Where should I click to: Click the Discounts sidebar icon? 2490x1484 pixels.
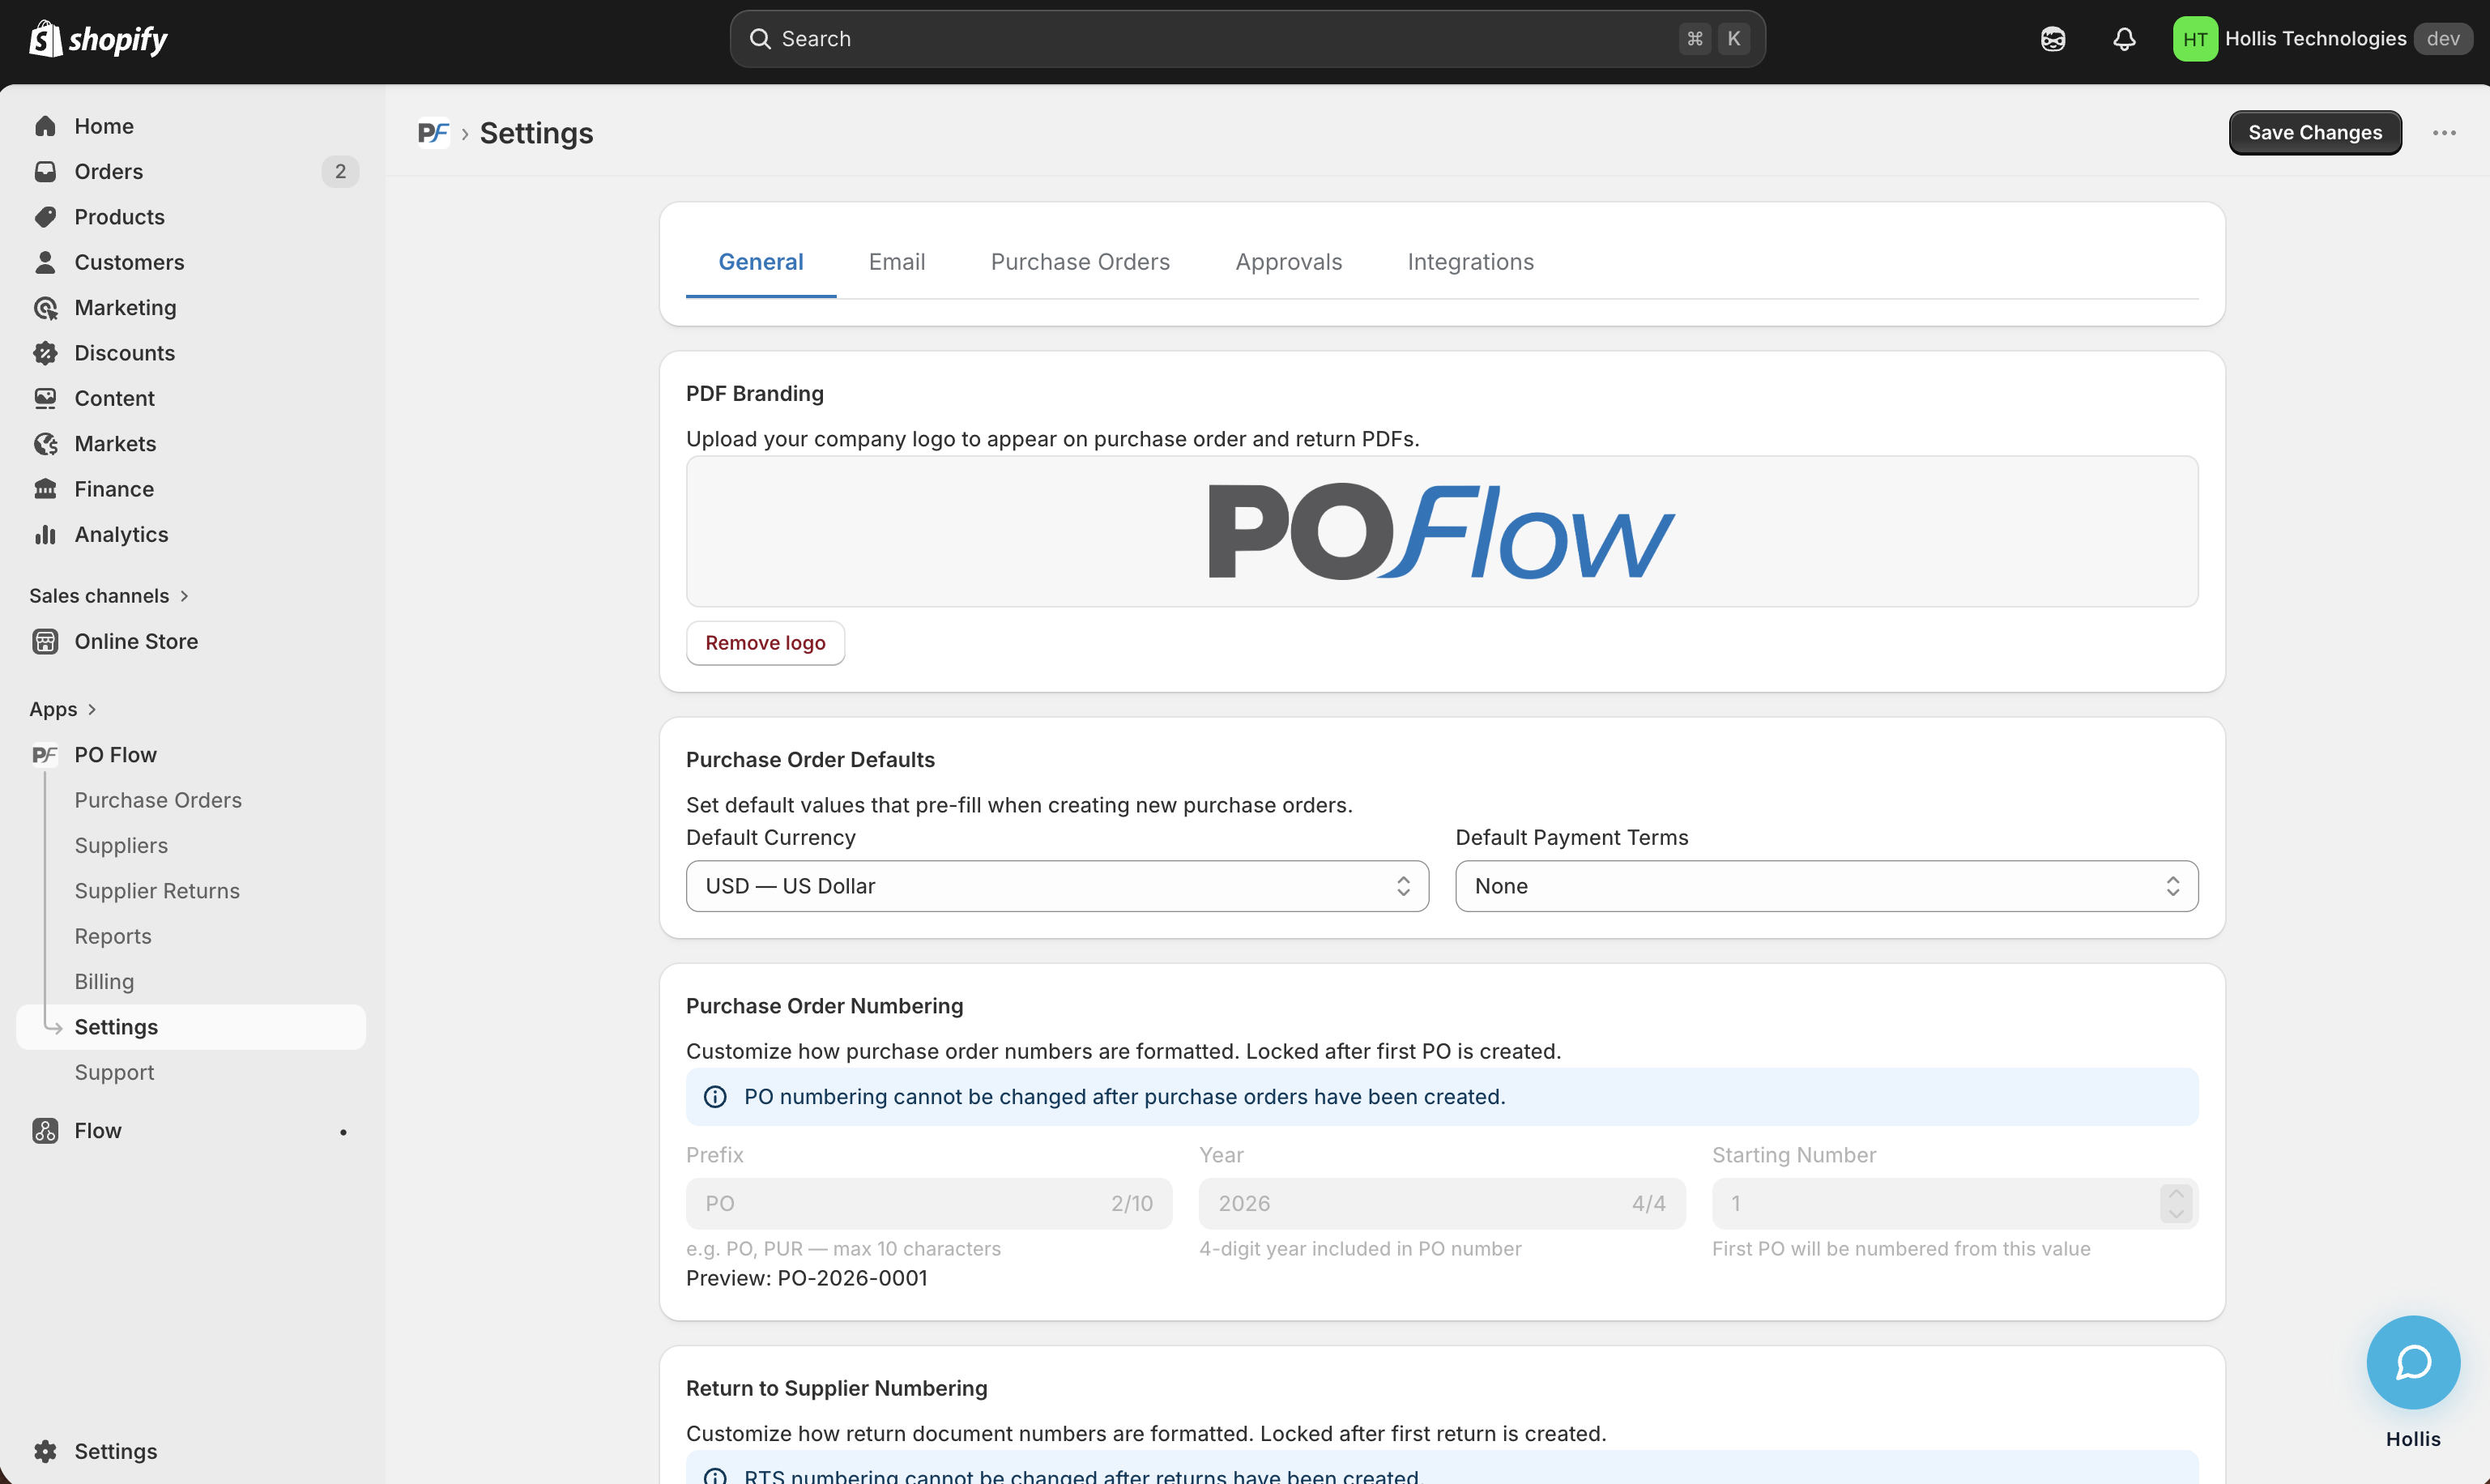click(45, 353)
